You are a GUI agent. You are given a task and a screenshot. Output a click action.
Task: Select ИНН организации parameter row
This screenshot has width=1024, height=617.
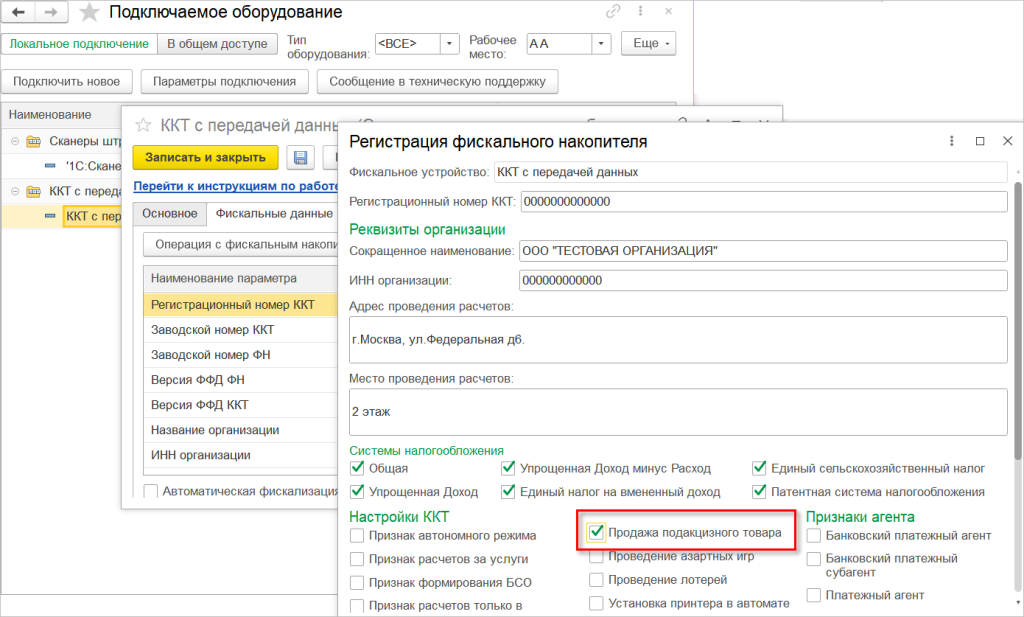[240, 455]
